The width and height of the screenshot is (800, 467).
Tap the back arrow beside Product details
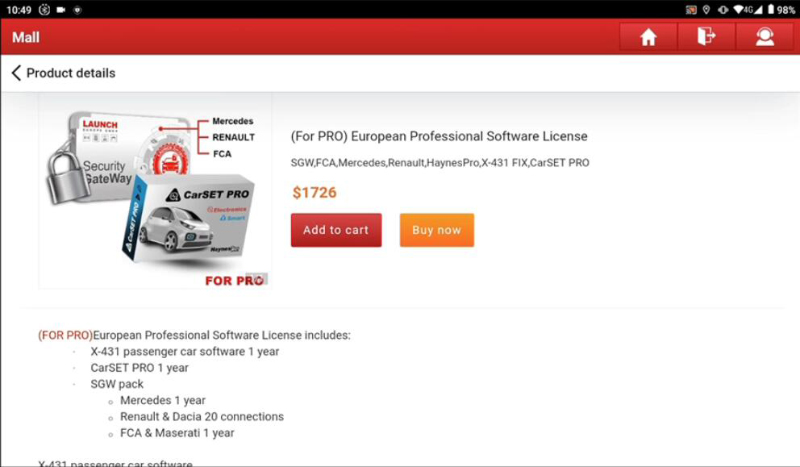(16, 73)
